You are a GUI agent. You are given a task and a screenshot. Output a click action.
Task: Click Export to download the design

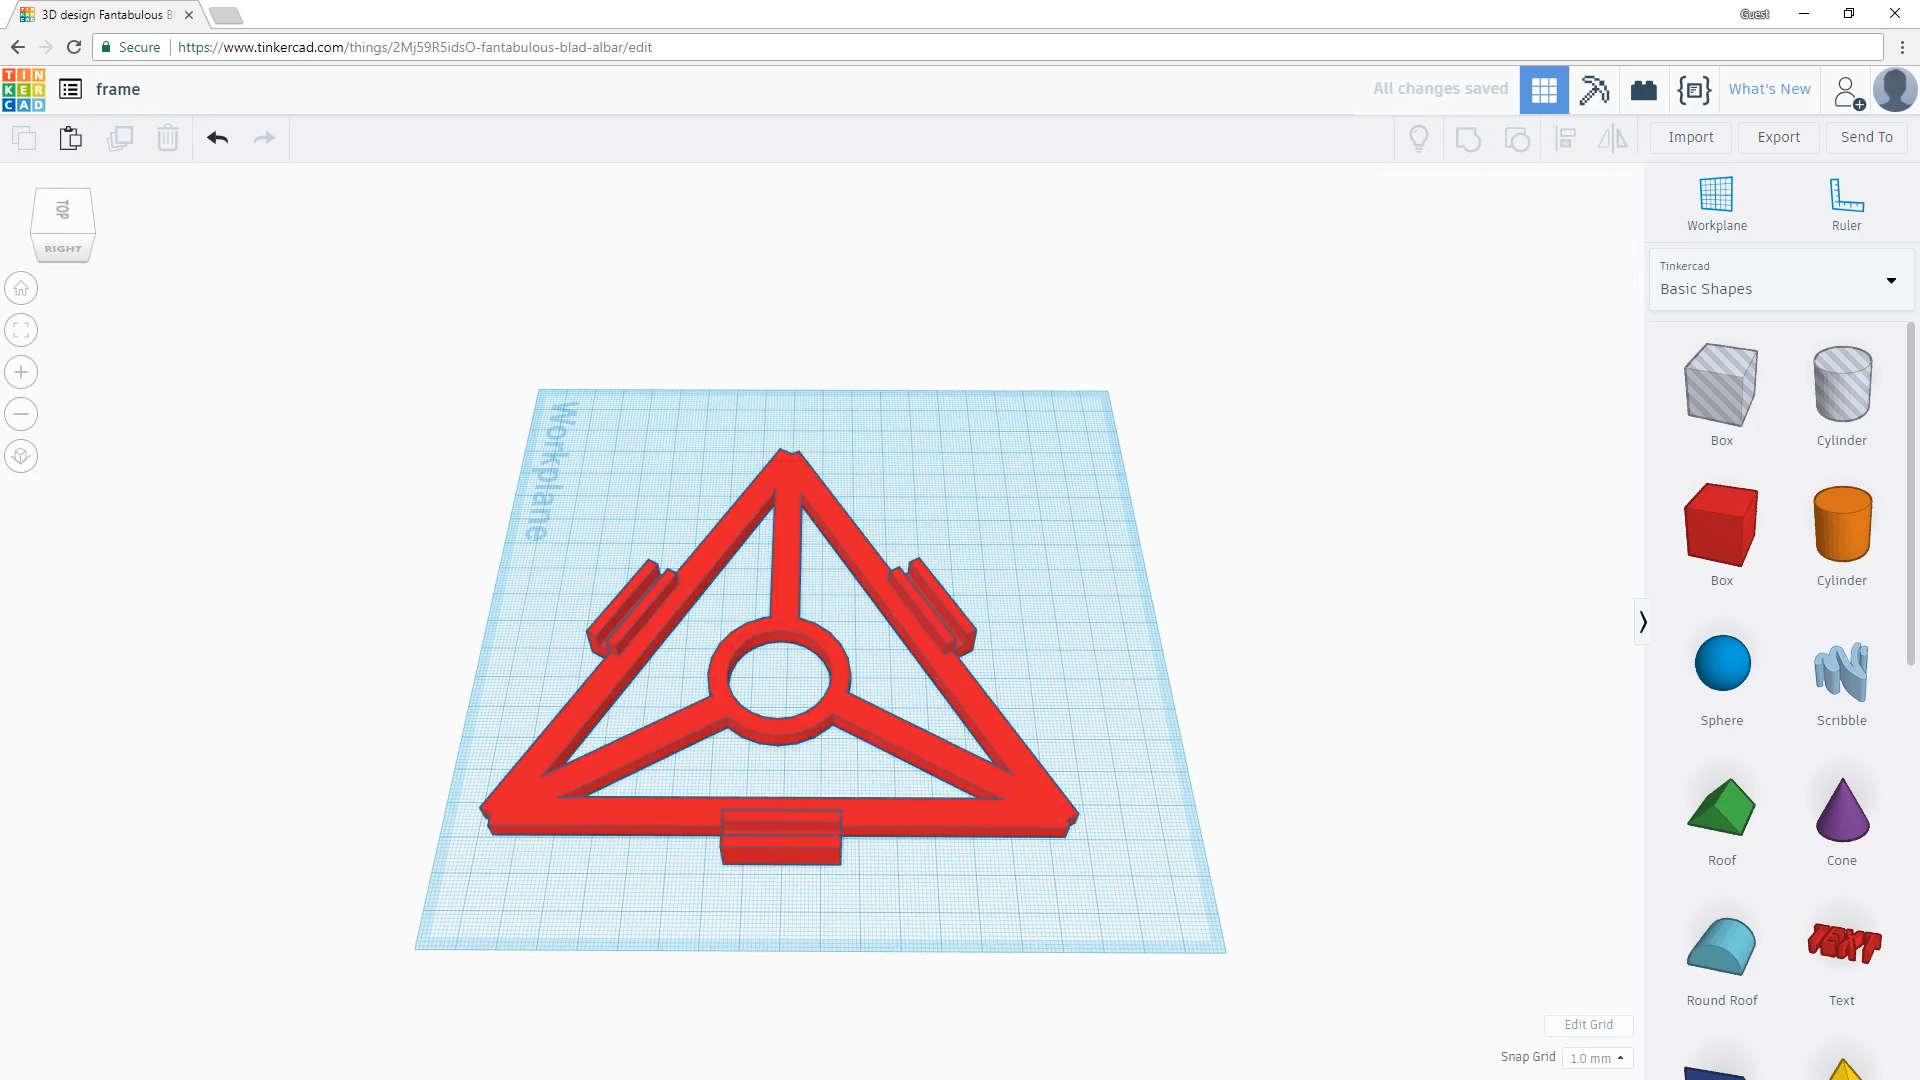pyautogui.click(x=1779, y=137)
